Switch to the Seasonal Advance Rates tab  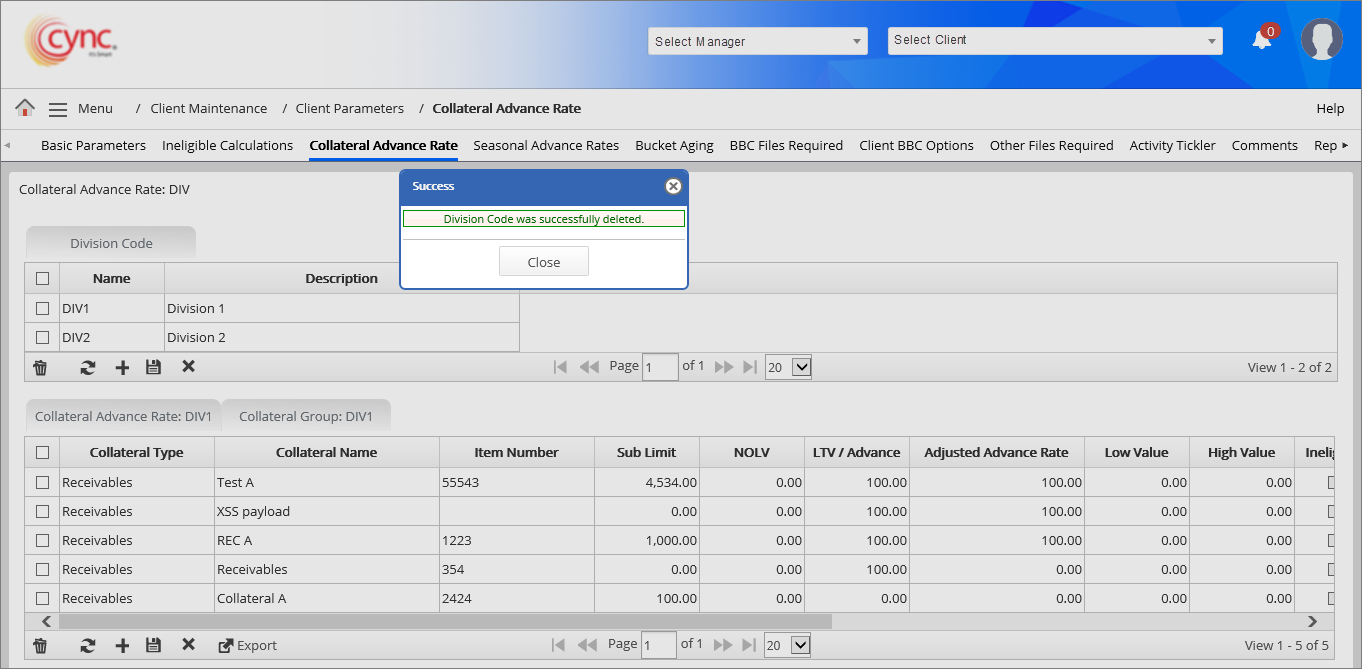click(546, 145)
